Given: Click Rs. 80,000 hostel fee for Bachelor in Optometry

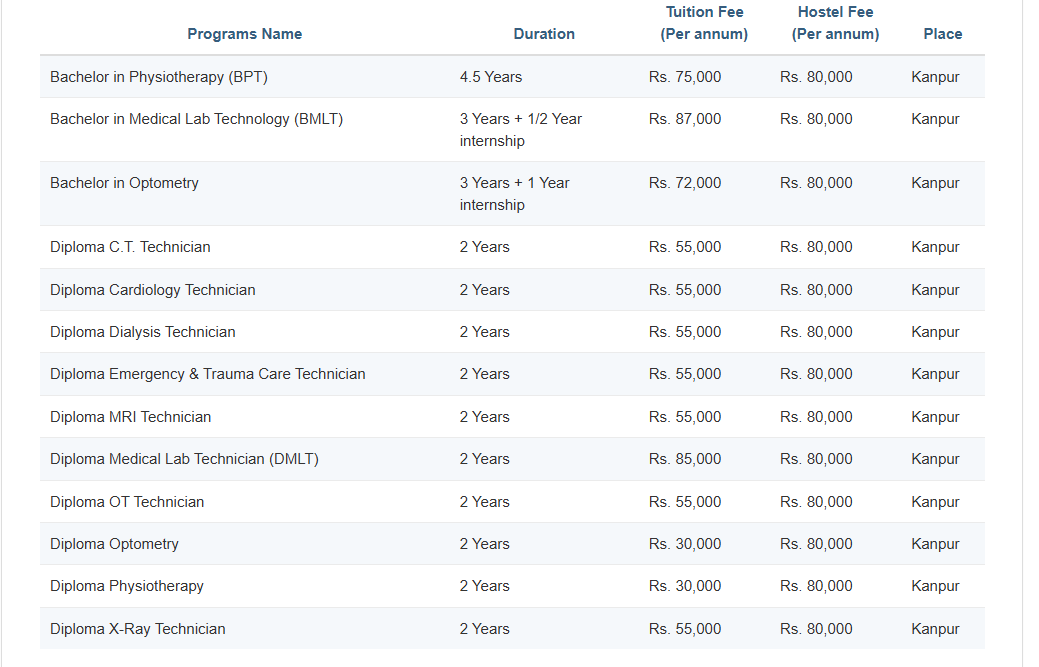Looking at the screenshot, I should [x=816, y=183].
